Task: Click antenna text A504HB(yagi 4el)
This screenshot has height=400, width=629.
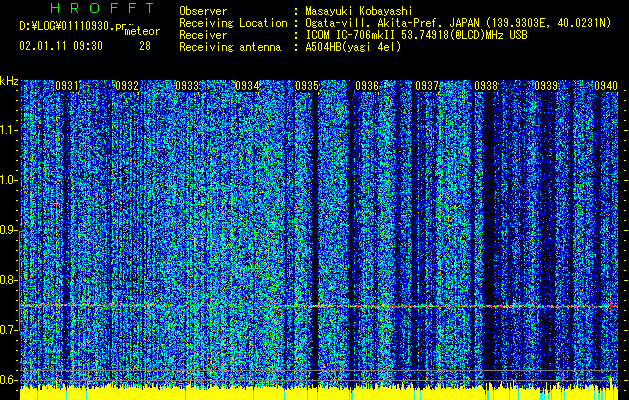Action: click(353, 47)
